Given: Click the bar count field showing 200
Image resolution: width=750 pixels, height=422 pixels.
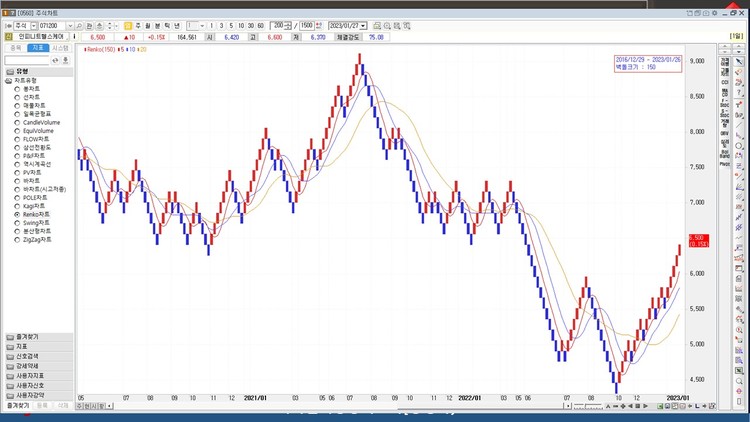Looking at the screenshot, I should click(x=276, y=25).
